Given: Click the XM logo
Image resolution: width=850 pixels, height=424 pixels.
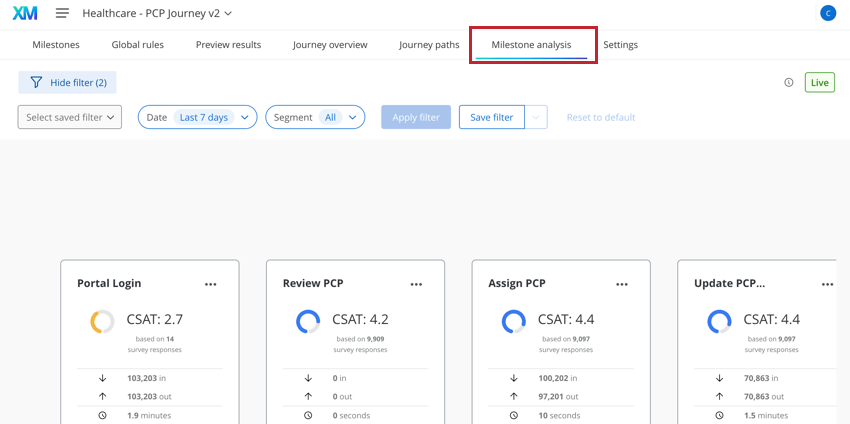Looking at the screenshot, I should point(25,14).
